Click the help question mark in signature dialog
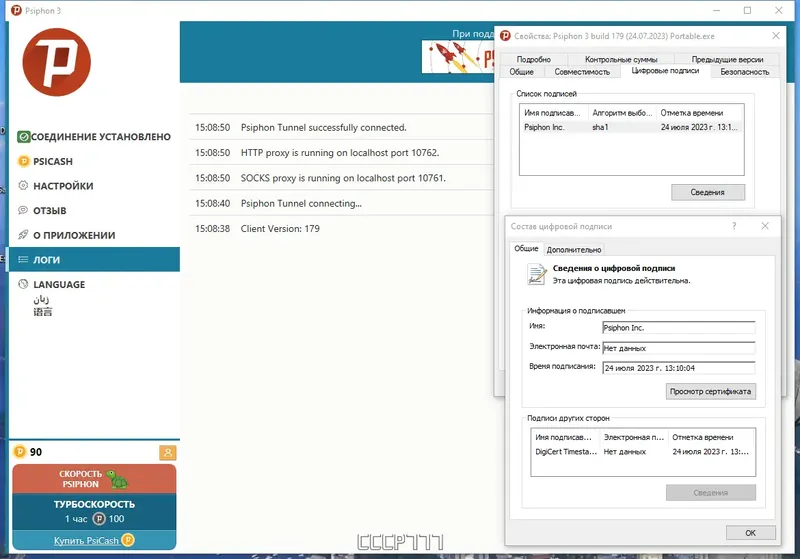This screenshot has height=559, width=800. (x=734, y=226)
